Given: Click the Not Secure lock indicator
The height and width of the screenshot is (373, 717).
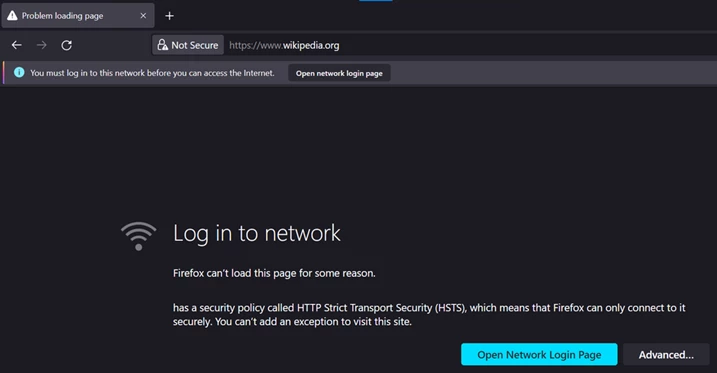Looking at the screenshot, I should (188, 45).
